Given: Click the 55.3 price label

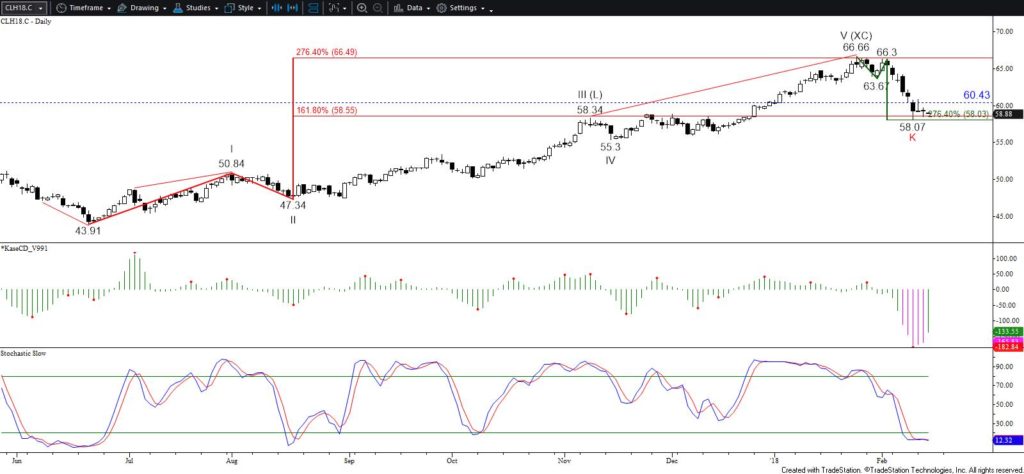Looking at the screenshot, I should coord(610,147).
